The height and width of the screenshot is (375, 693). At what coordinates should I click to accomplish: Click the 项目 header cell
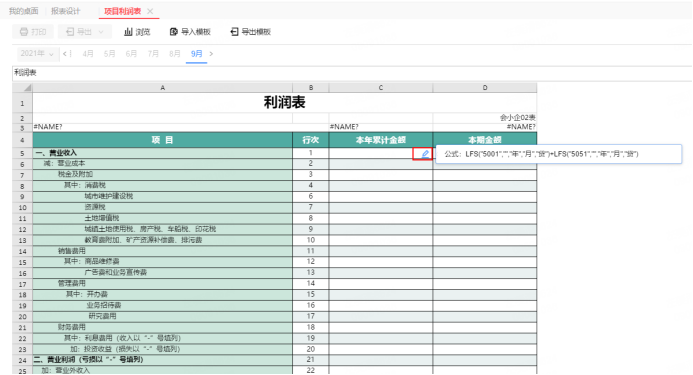tap(163, 140)
